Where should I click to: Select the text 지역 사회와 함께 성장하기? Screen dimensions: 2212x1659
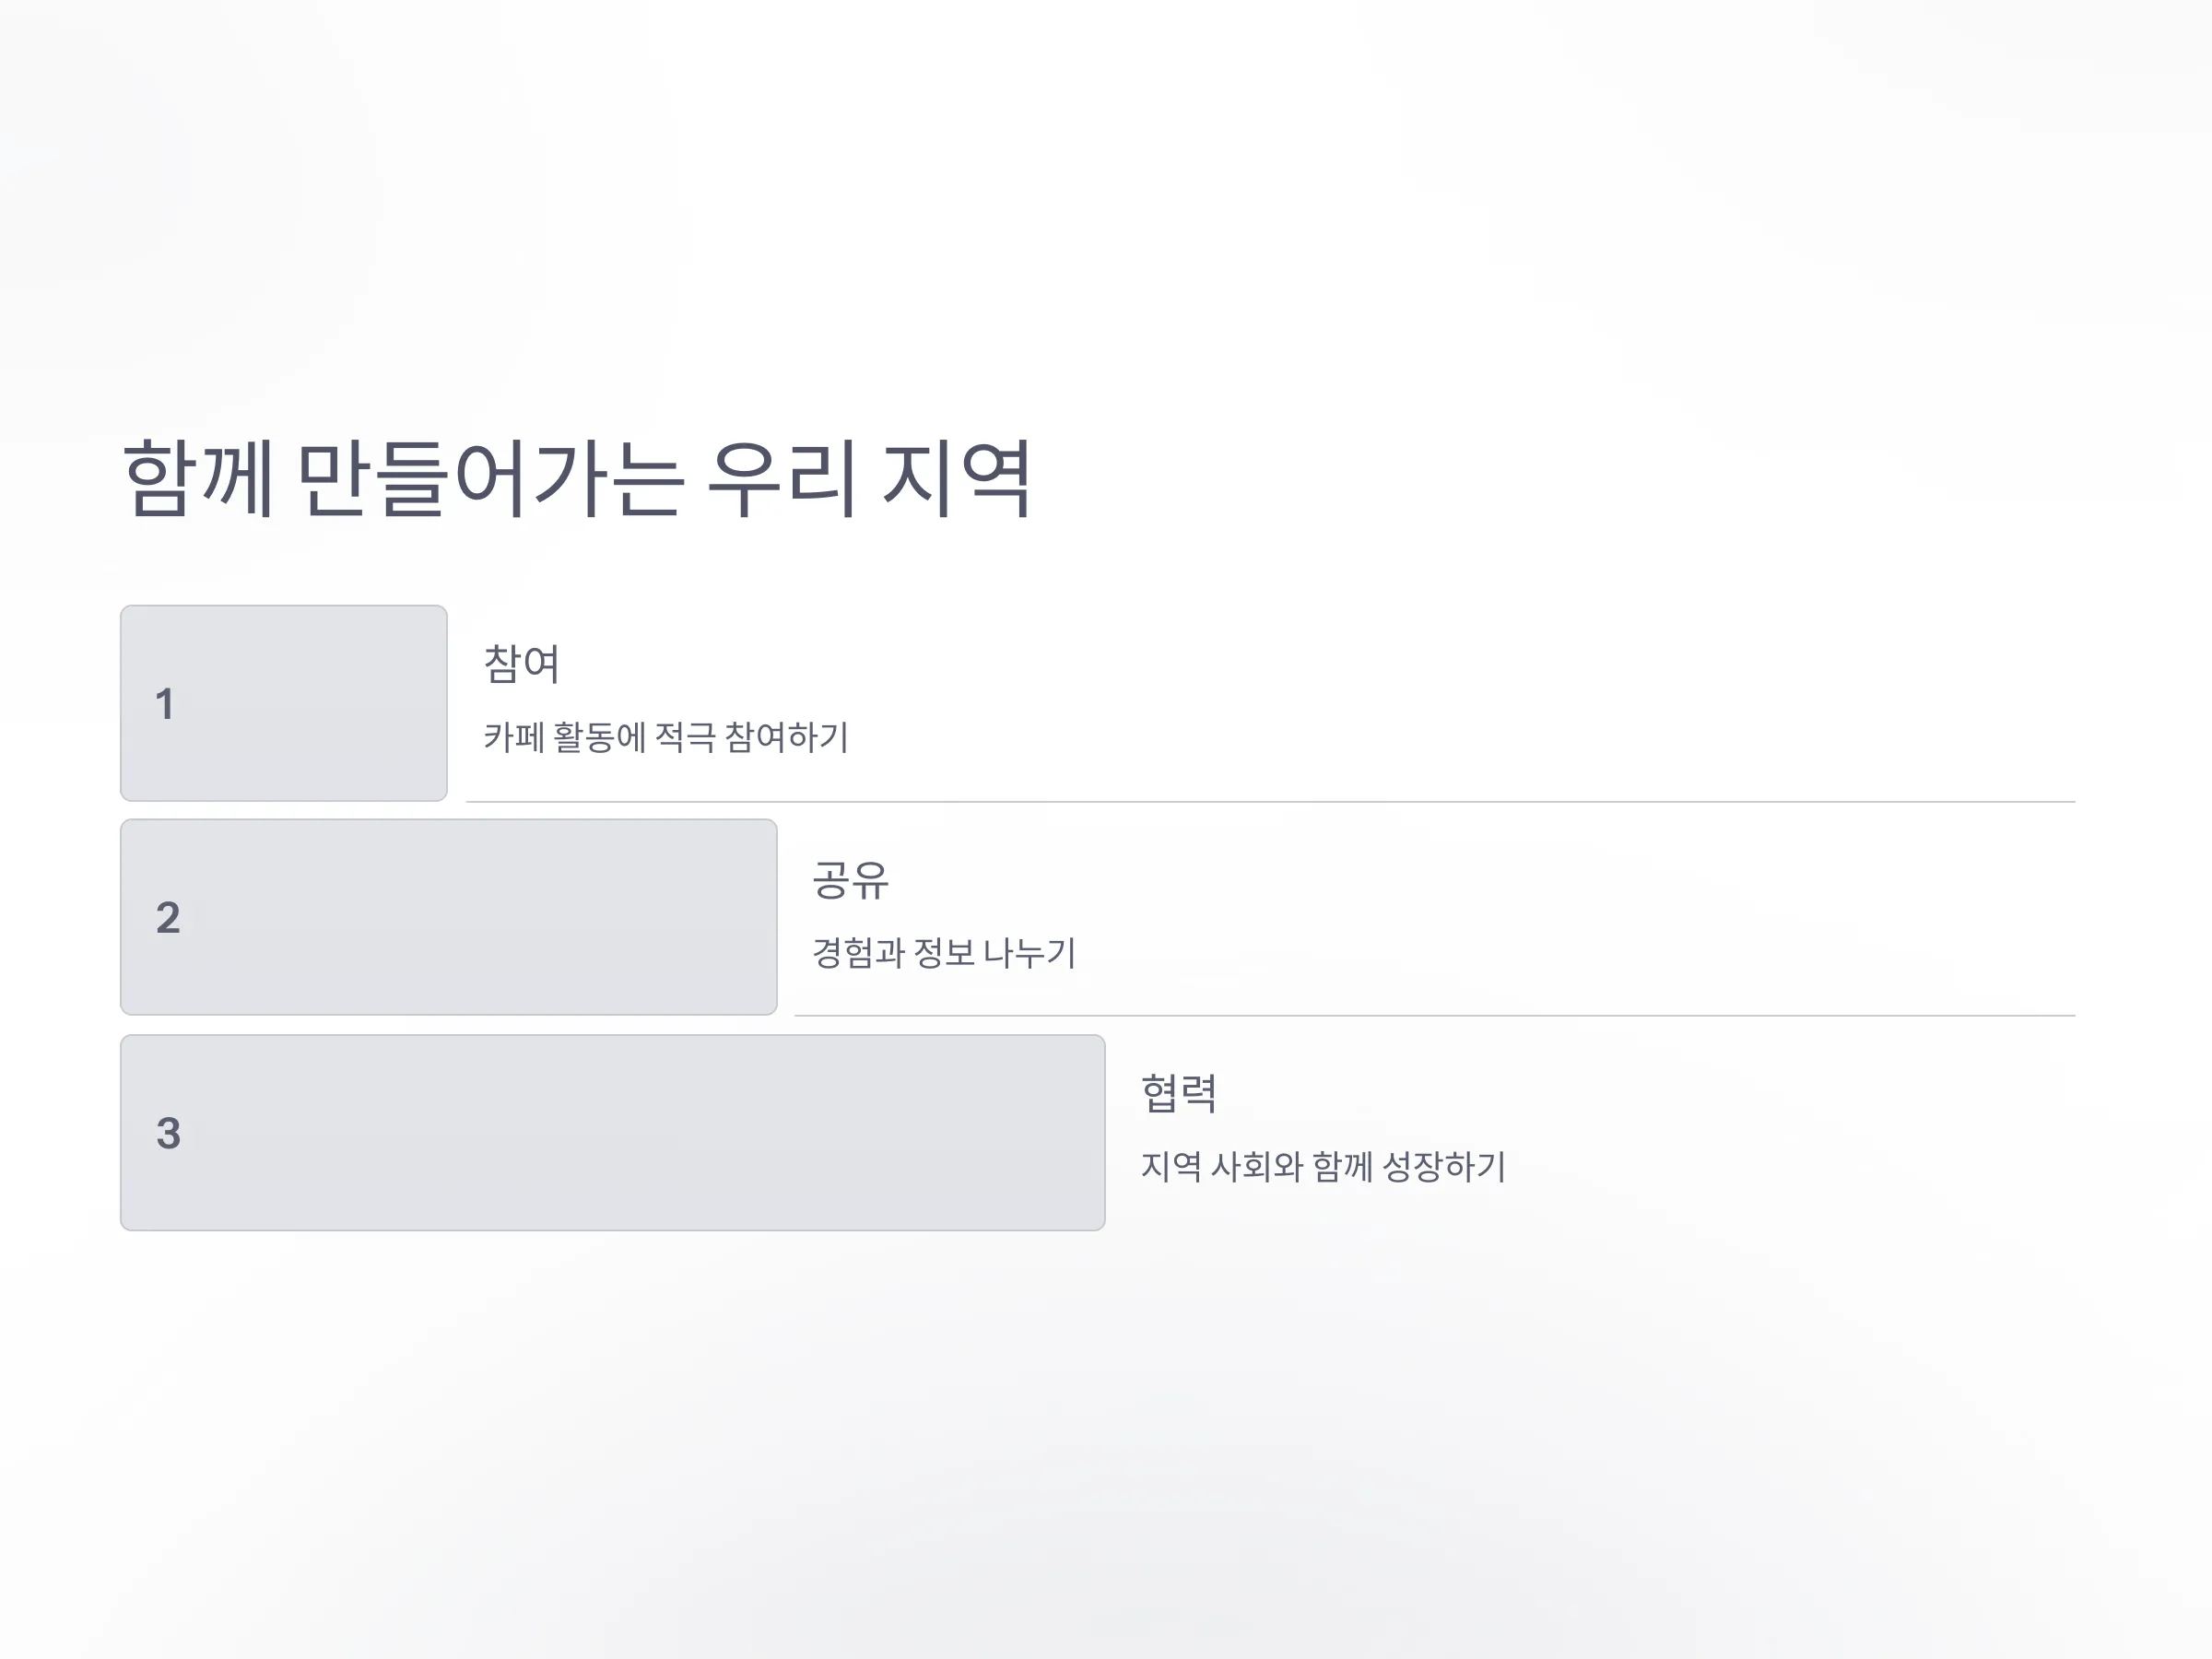[1323, 1166]
